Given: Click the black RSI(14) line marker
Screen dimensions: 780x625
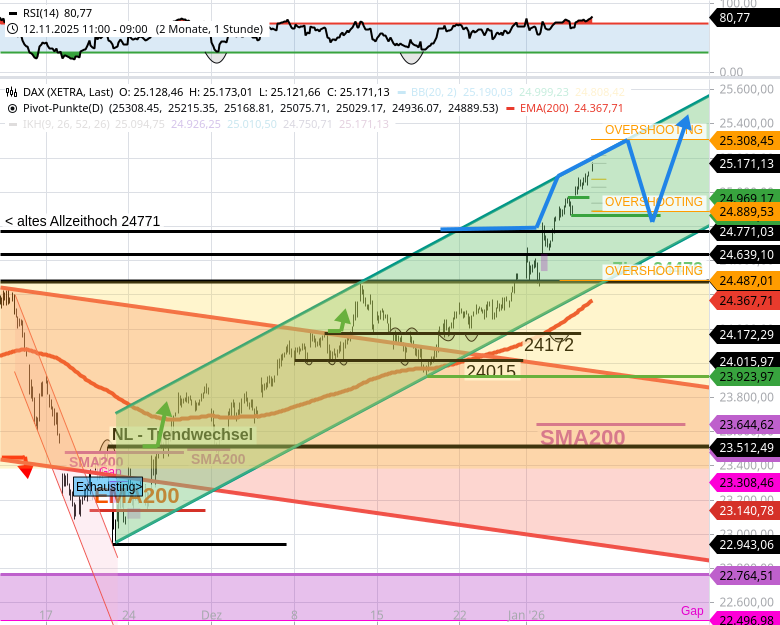Looking at the screenshot, I should pyautogui.click(x=12, y=14).
